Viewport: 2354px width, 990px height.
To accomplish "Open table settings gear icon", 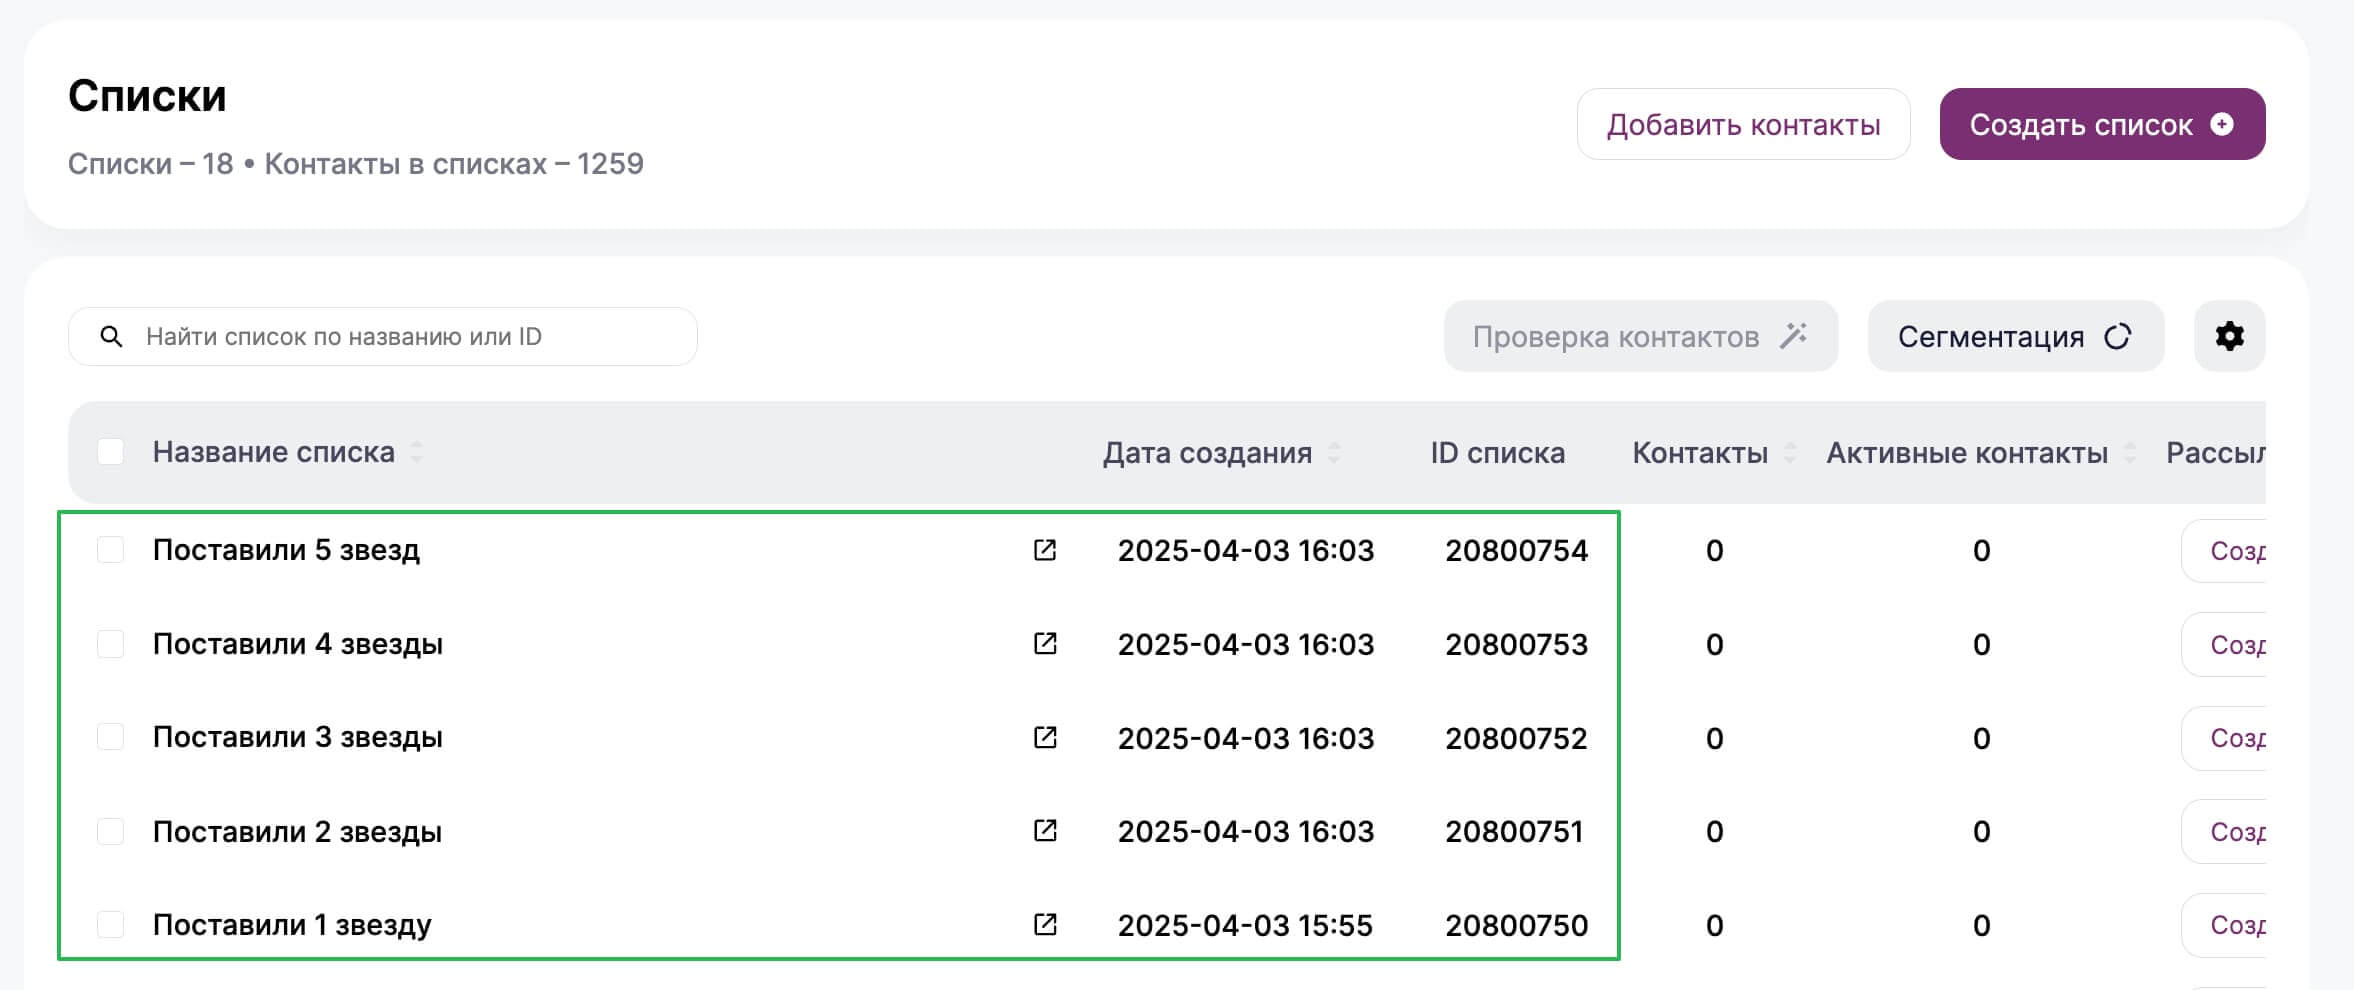I will [x=2229, y=336].
